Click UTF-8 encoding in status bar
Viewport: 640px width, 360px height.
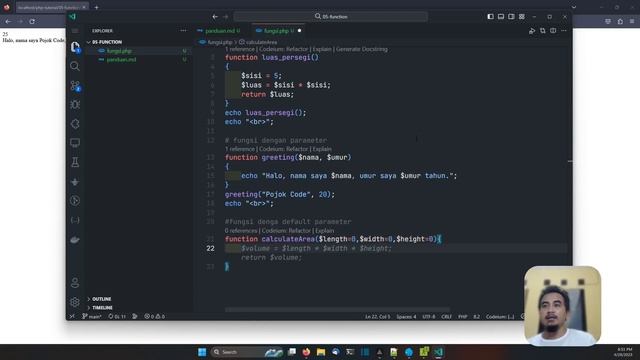click(429, 316)
